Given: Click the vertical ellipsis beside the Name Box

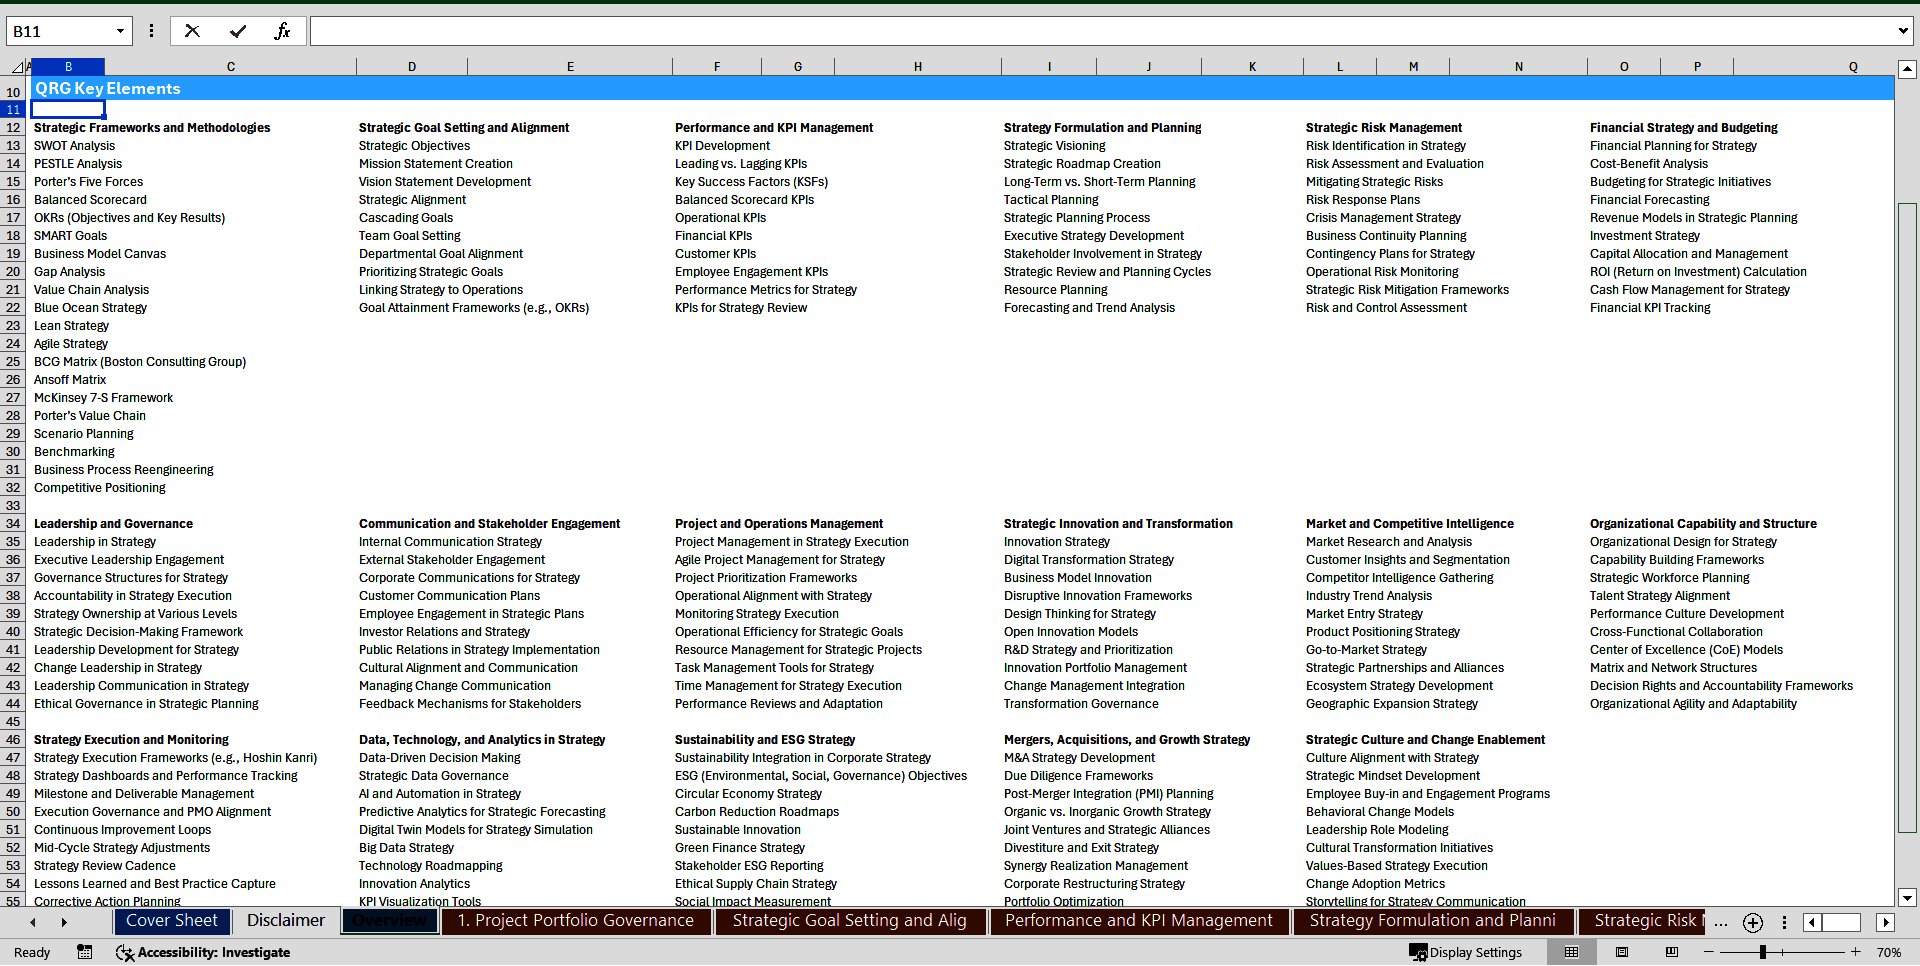Looking at the screenshot, I should [151, 31].
